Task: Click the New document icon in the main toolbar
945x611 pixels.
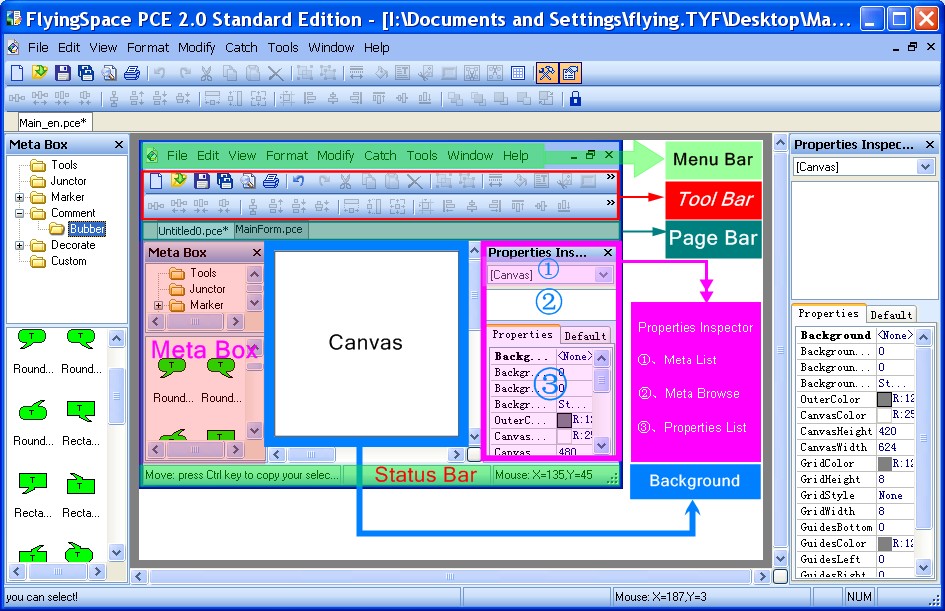Action: tap(17, 74)
